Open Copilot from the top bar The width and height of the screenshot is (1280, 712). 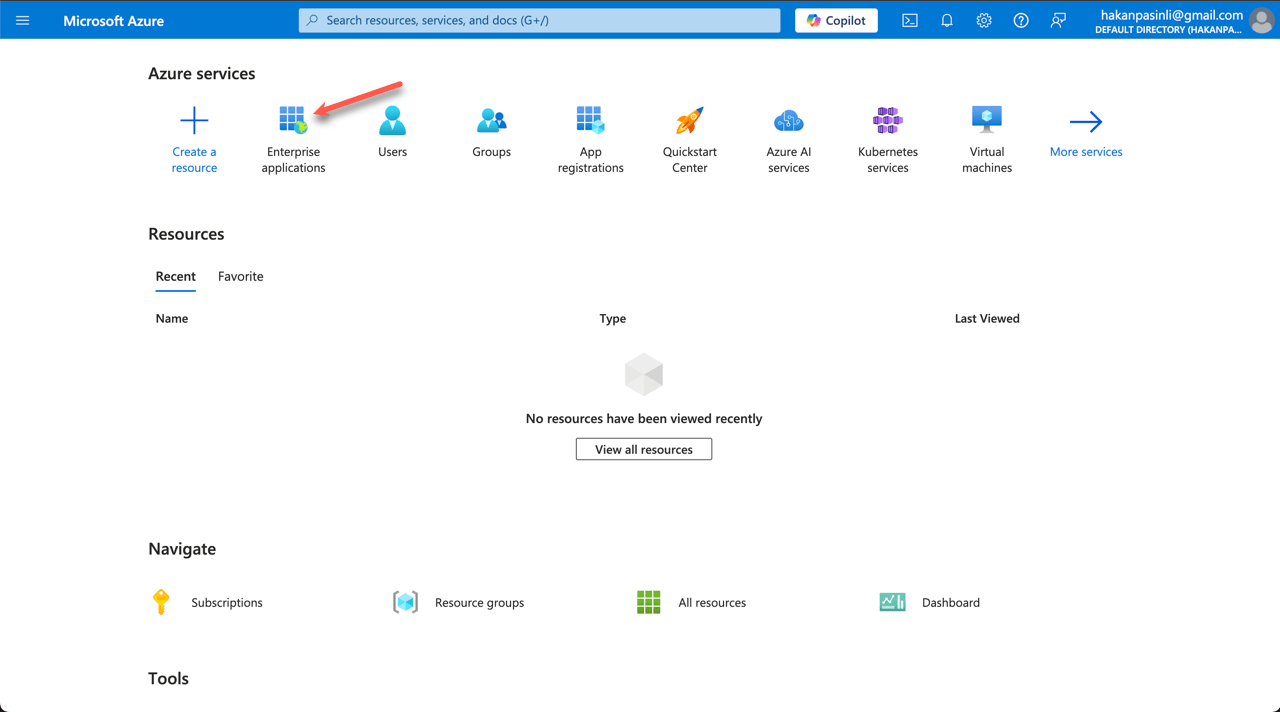tap(836, 20)
